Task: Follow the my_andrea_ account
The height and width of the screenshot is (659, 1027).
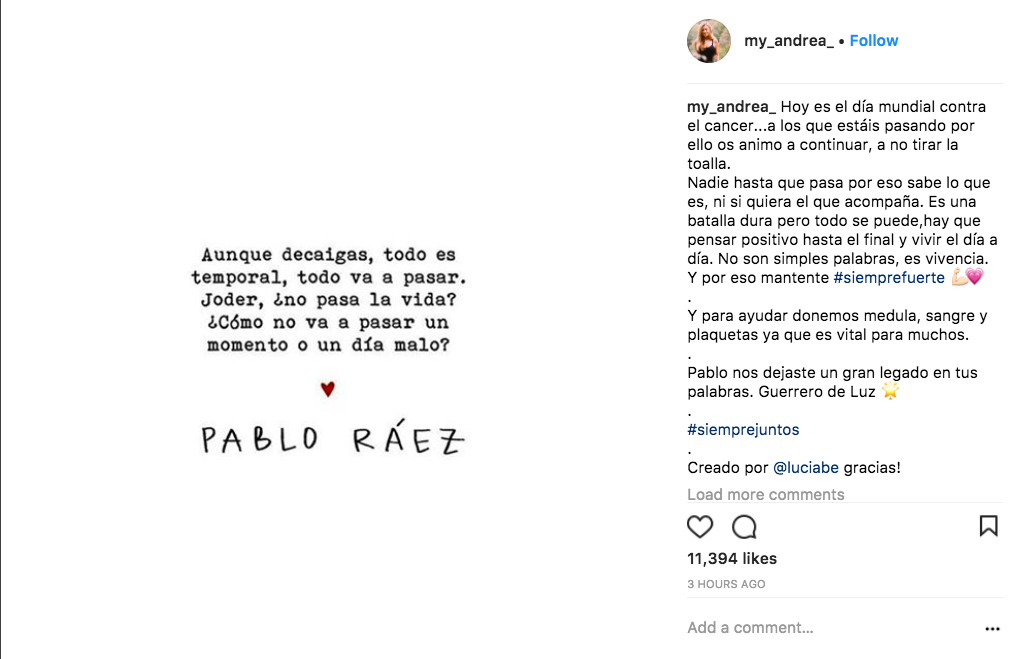Action: [x=873, y=41]
